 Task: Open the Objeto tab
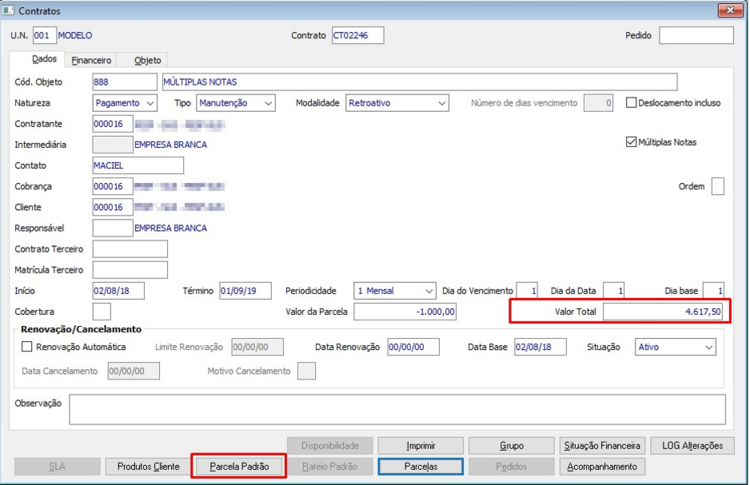pyautogui.click(x=147, y=60)
